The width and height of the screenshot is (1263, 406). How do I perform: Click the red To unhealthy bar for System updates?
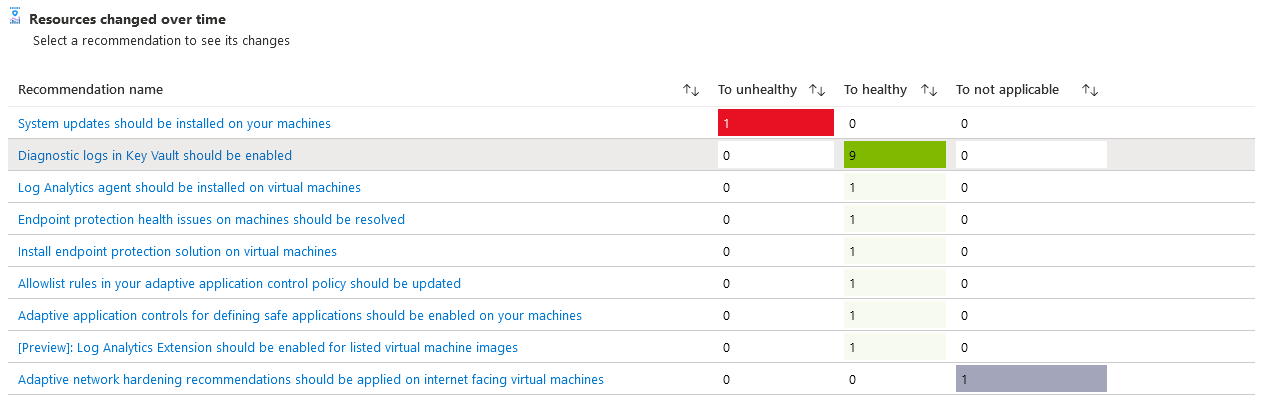pyautogui.click(x=776, y=124)
